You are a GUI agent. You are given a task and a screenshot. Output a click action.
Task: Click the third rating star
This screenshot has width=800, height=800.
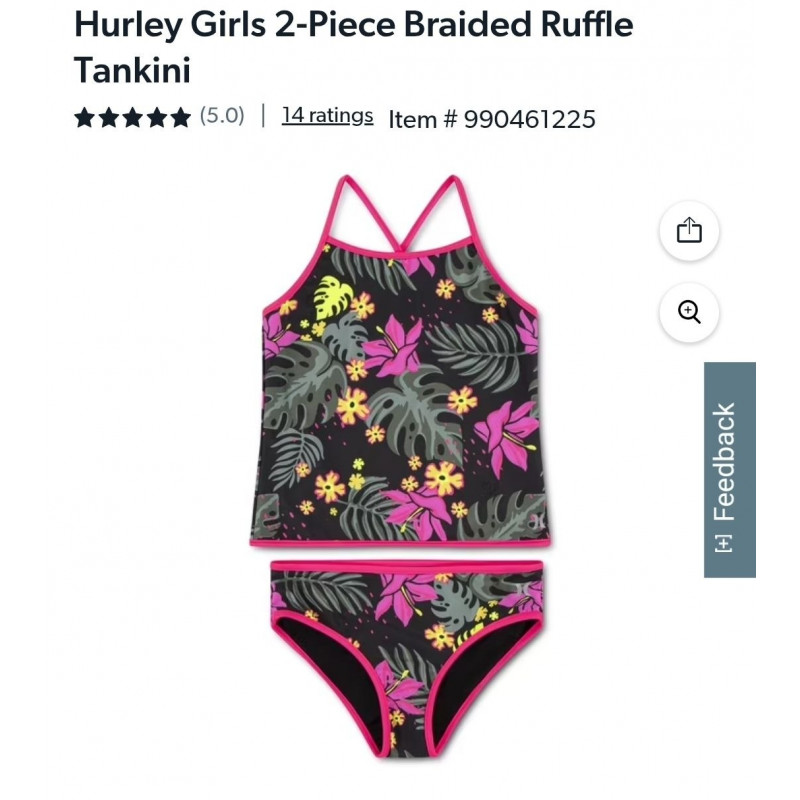pyautogui.click(x=132, y=117)
